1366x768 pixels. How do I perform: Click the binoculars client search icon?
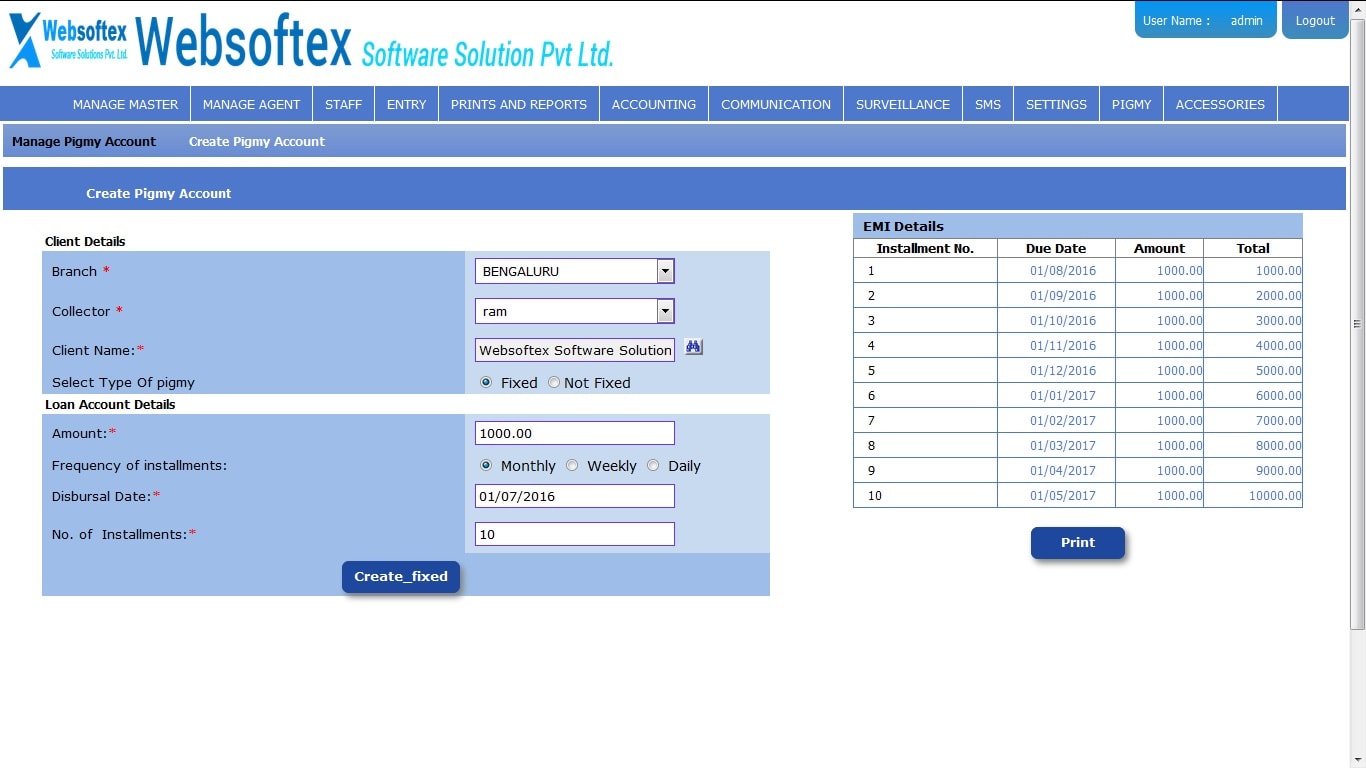[x=694, y=347]
